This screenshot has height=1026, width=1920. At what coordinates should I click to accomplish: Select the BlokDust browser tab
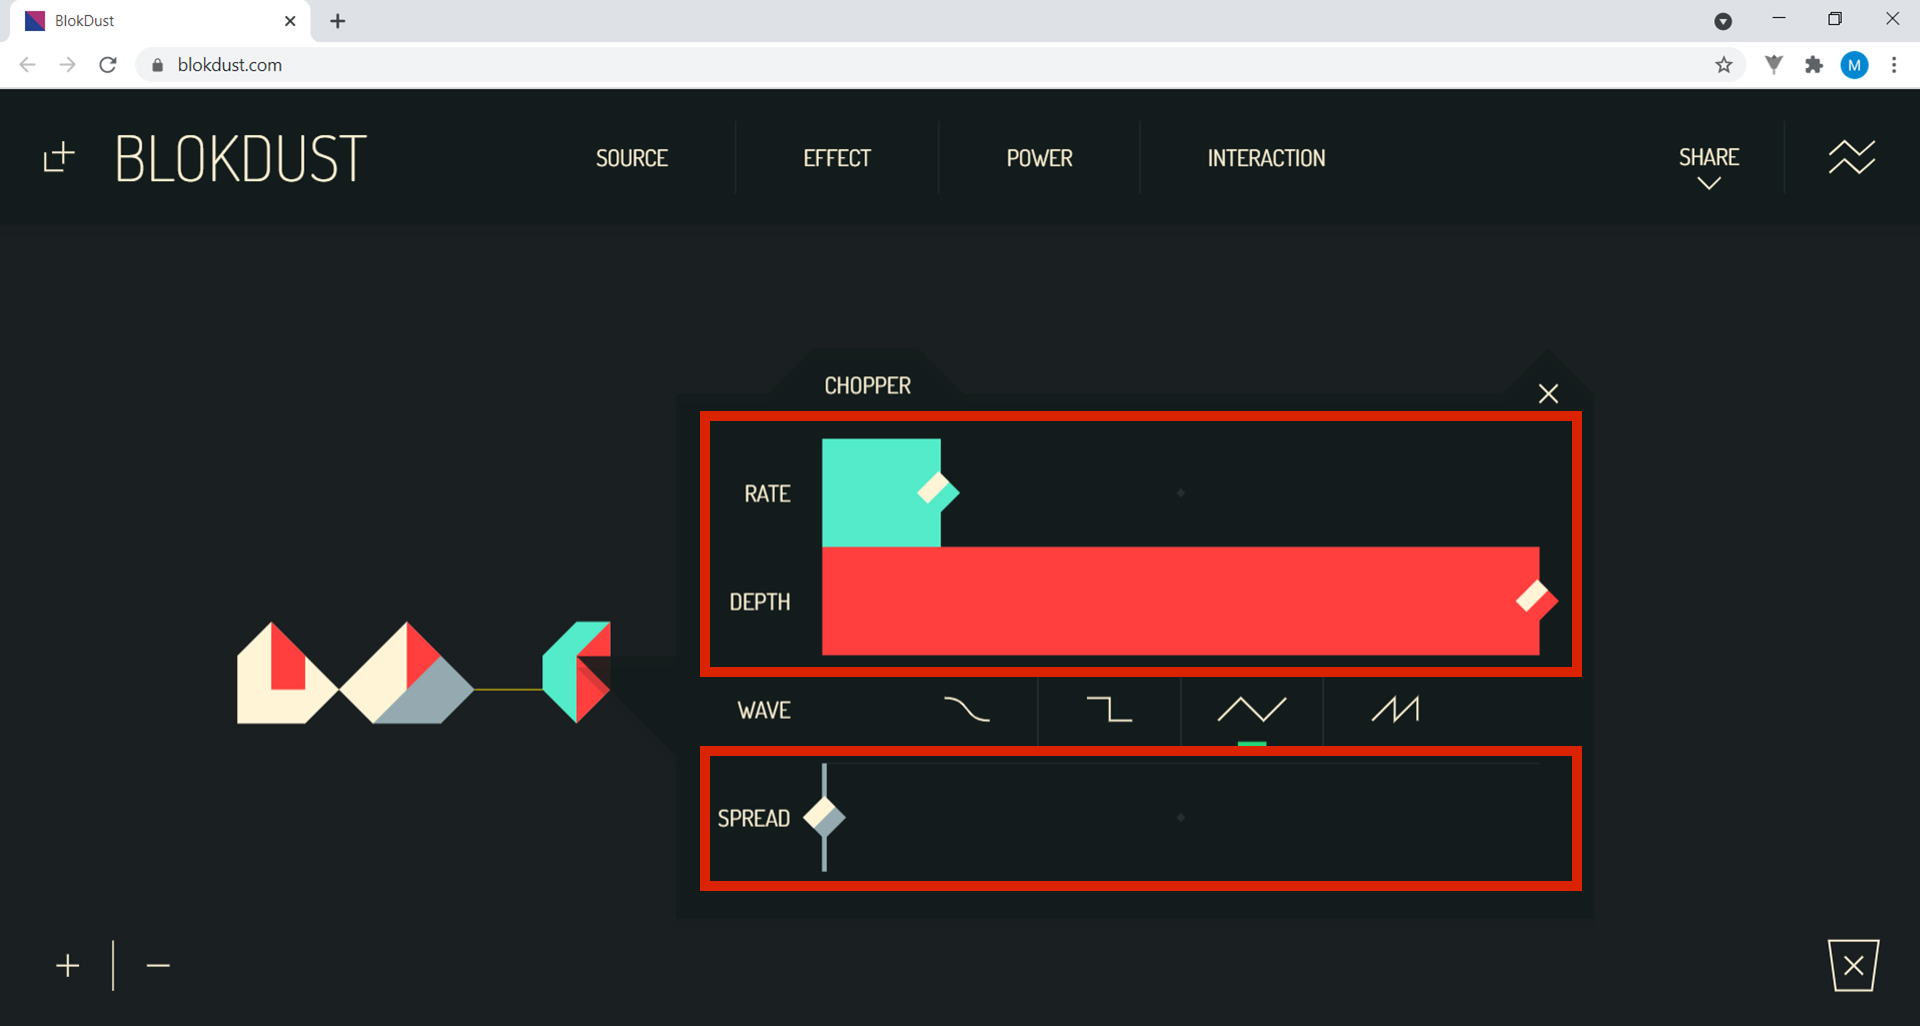coord(160,21)
